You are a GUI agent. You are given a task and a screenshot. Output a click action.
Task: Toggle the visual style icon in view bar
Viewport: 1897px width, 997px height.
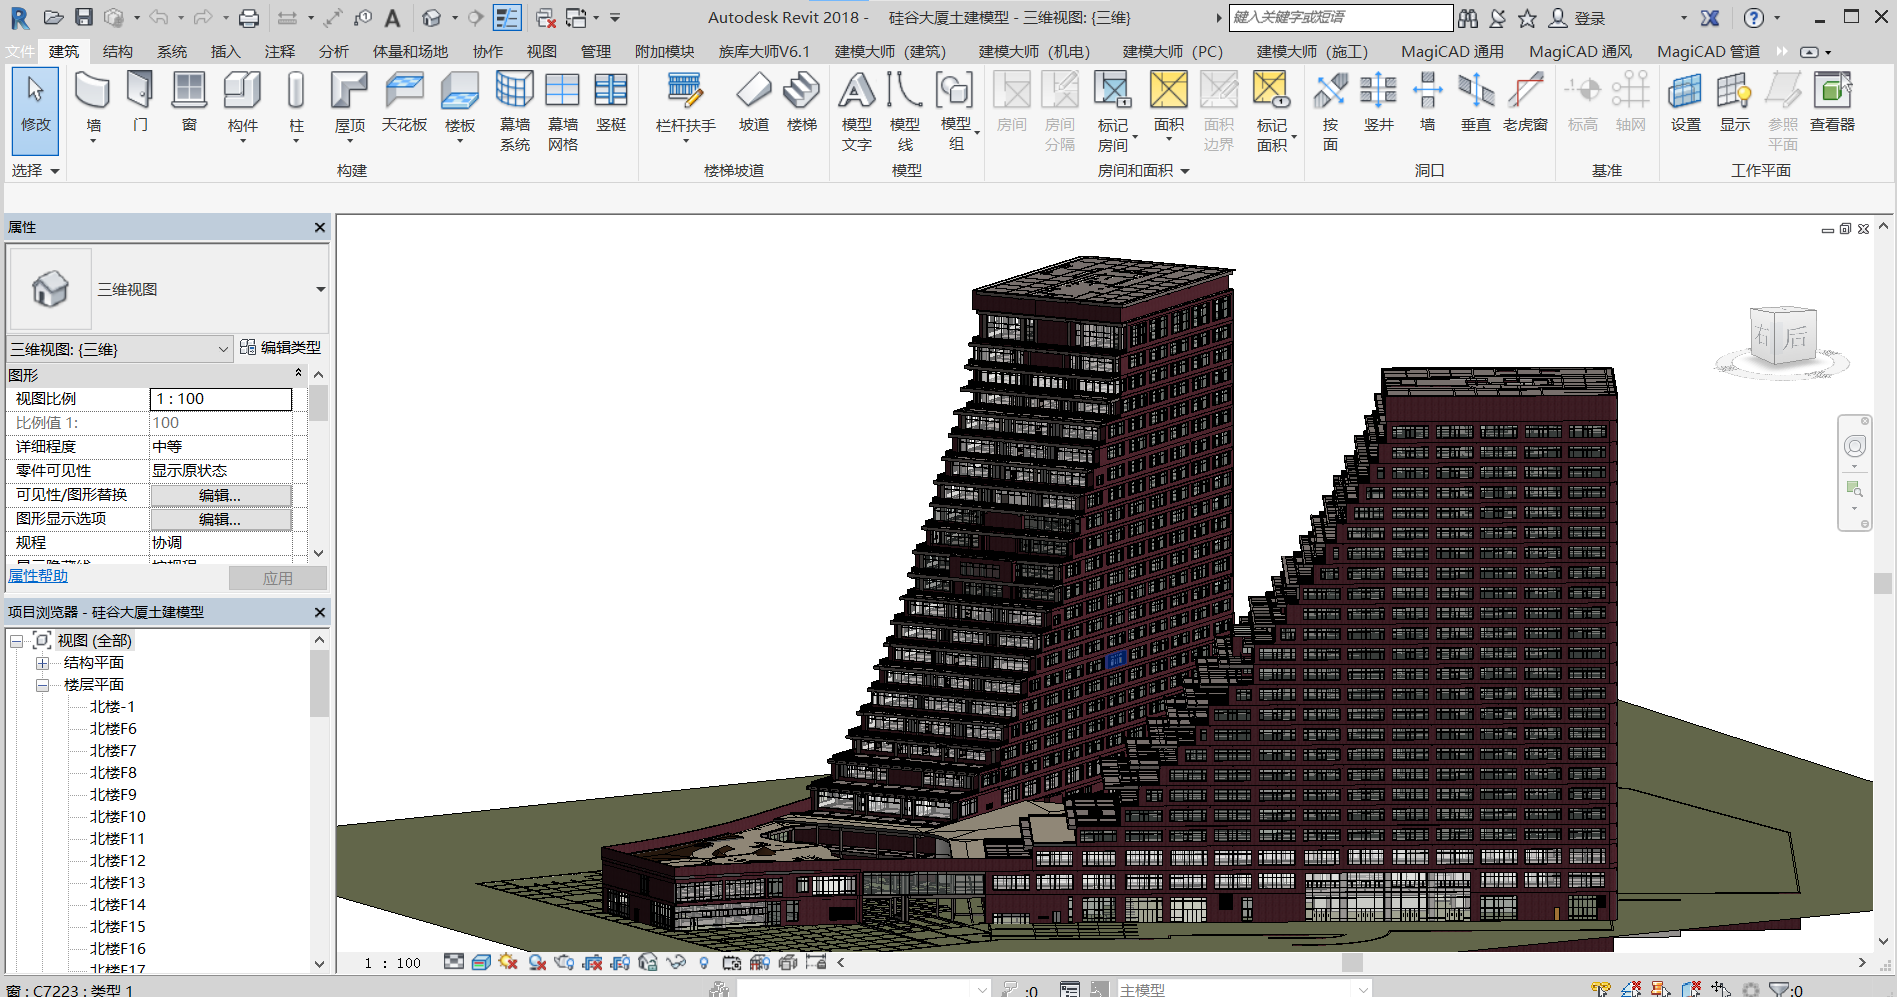[481, 962]
